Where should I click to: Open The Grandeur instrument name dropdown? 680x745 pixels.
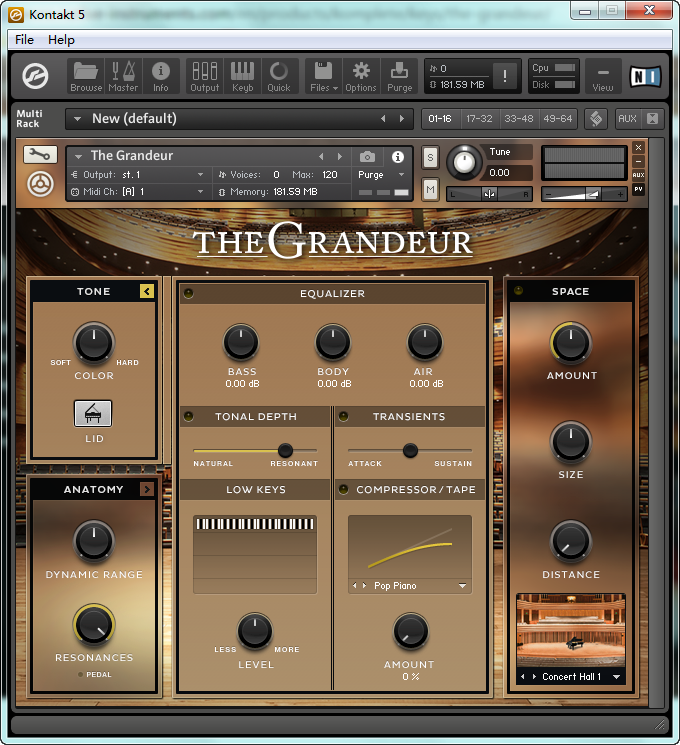coord(79,156)
